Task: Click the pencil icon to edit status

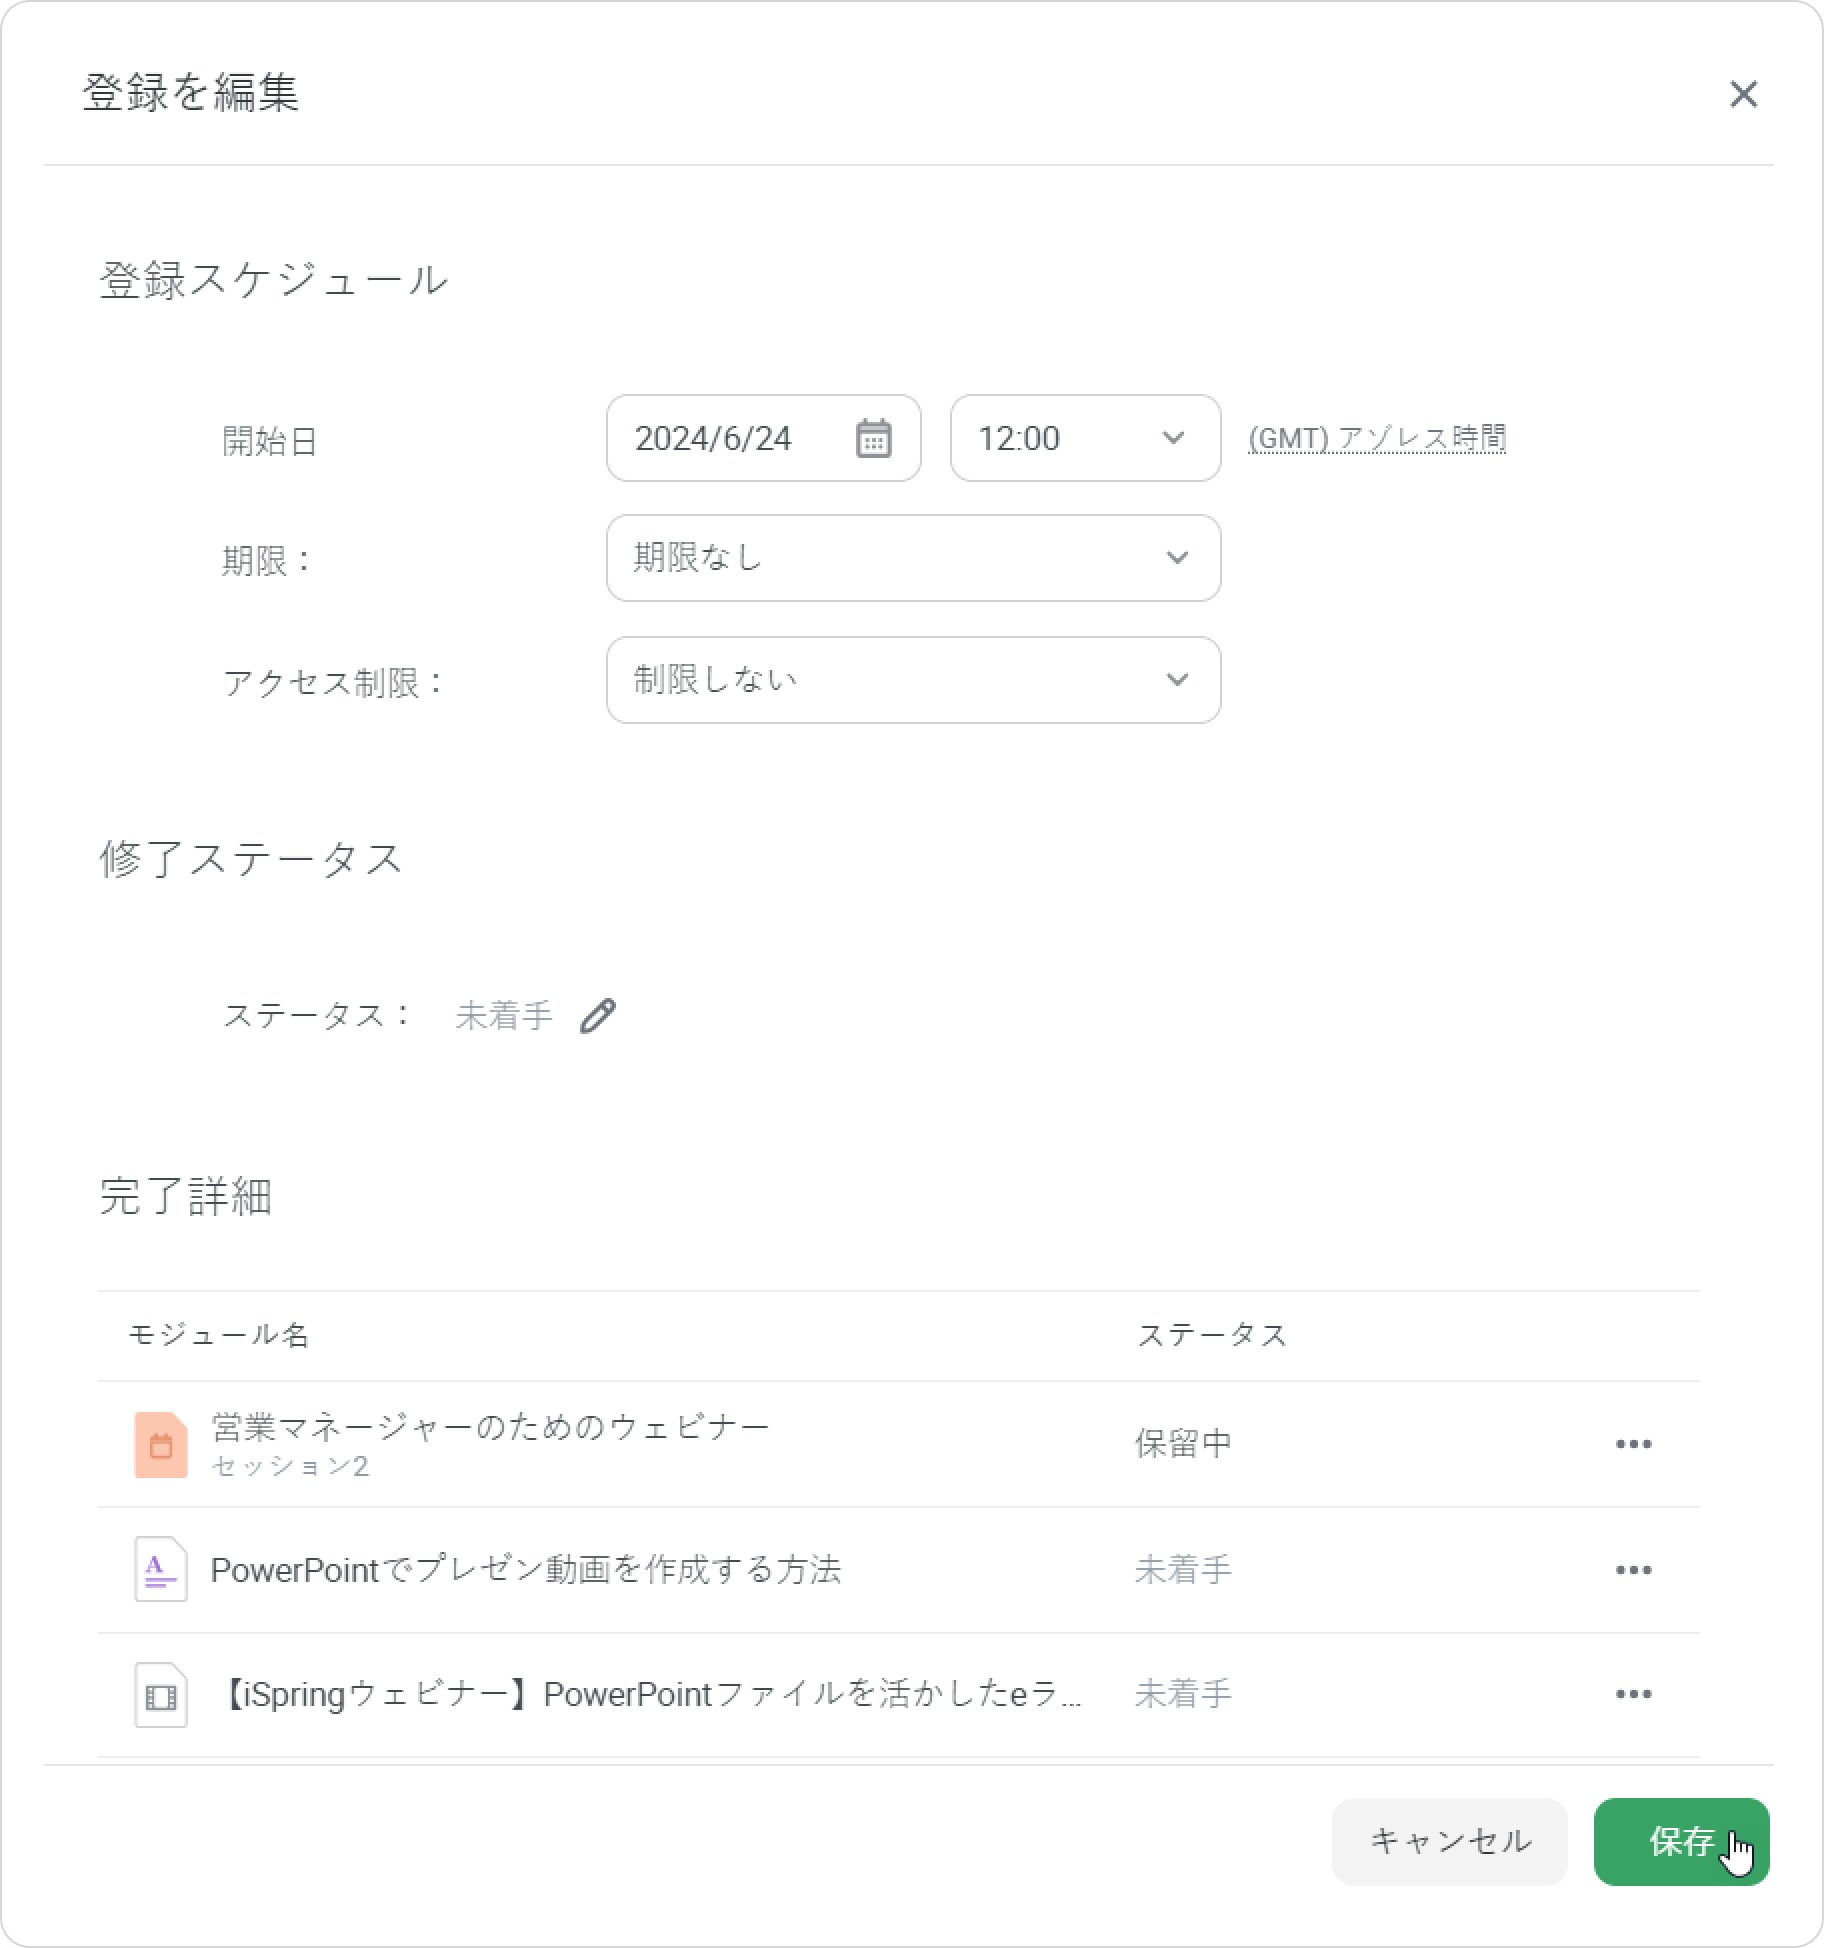Action: tap(598, 1016)
